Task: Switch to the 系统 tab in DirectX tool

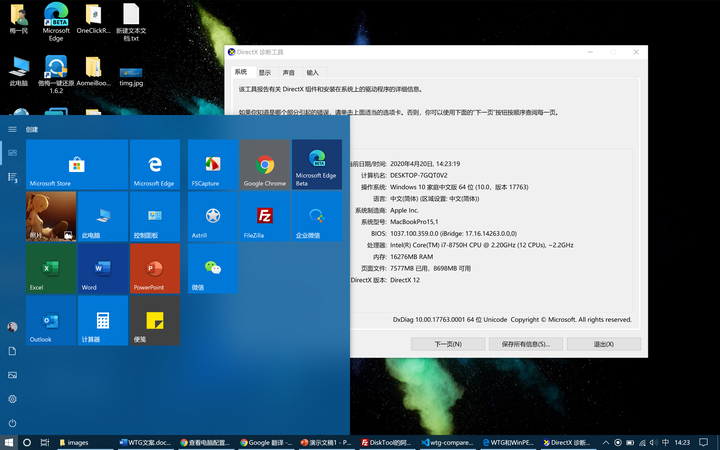Action: click(241, 72)
